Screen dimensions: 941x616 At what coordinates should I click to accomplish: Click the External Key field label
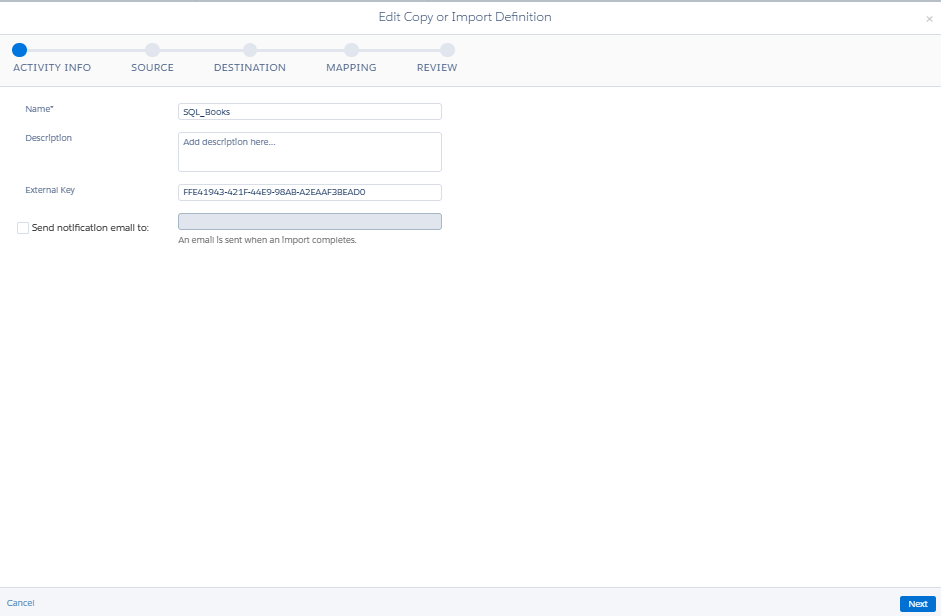pyautogui.click(x=50, y=190)
